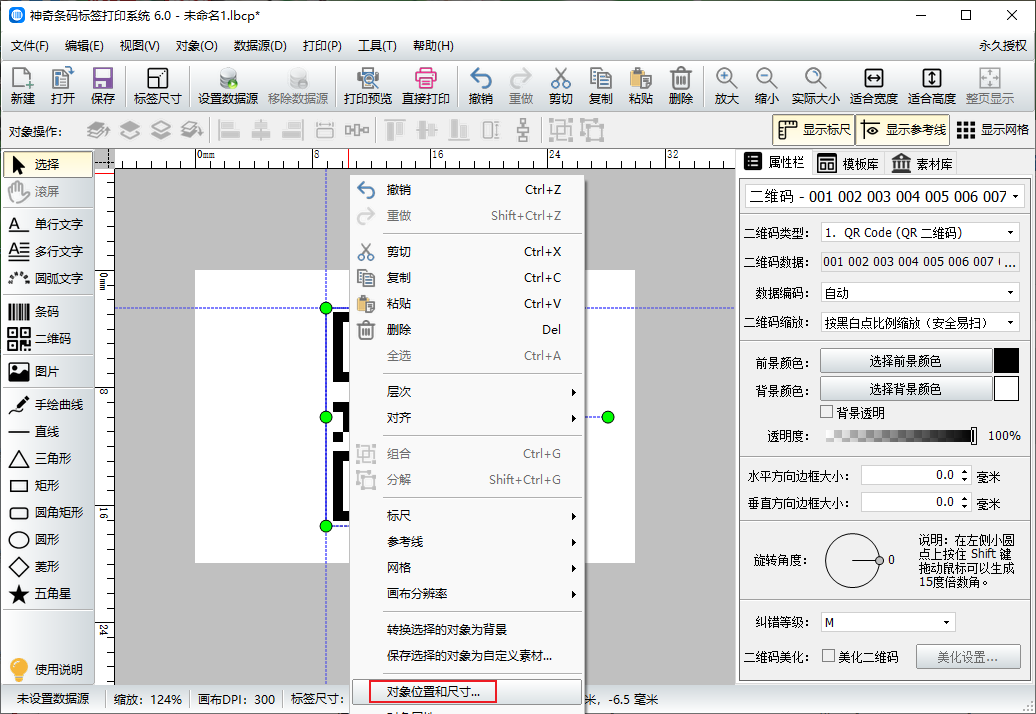Click the 删除 delete toolbar icon
The height and width of the screenshot is (714, 1036).
click(681, 86)
